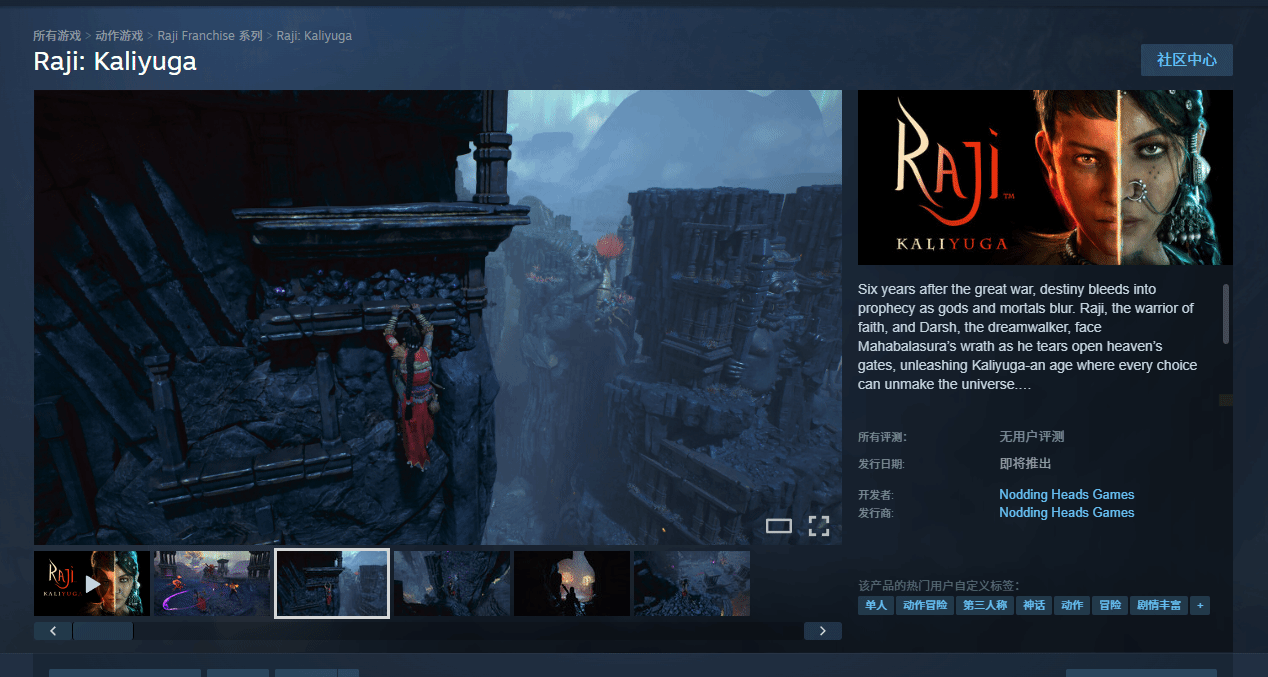Select the 剧情丰富 tag
The width and height of the screenshot is (1268, 677).
tap(1158, 605)
